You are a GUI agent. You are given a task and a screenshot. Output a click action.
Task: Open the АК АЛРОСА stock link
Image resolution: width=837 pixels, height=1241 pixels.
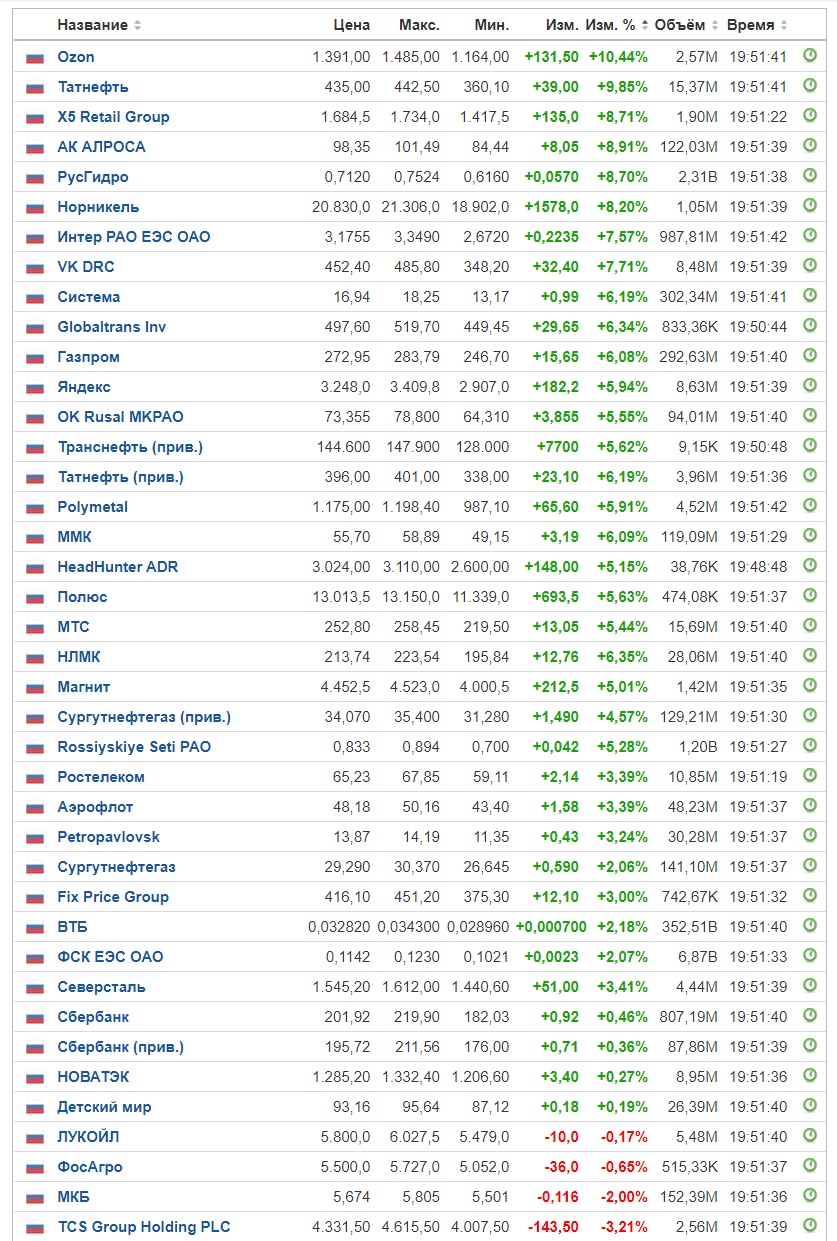tap(101, 147)
